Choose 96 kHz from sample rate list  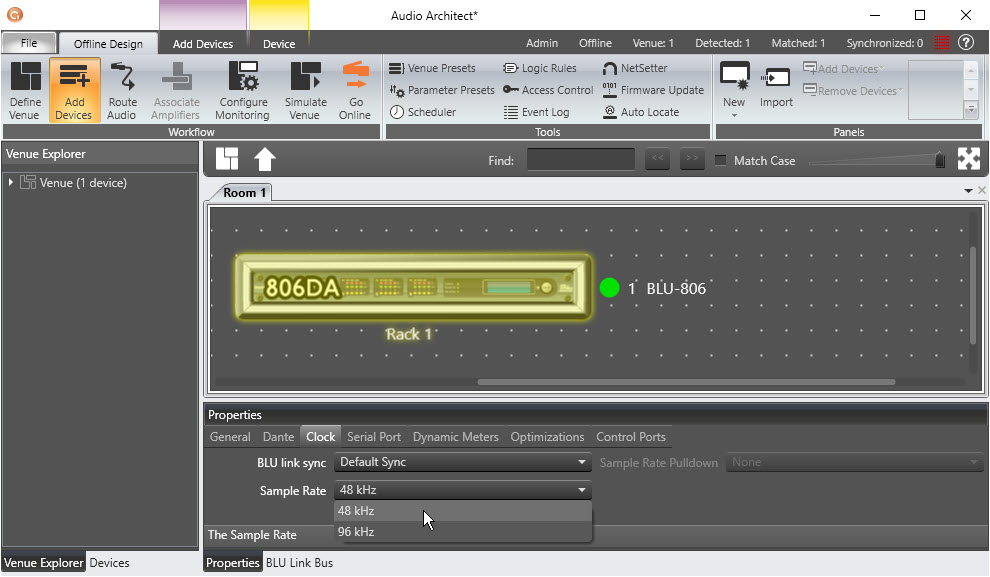pyautogui.click(x=357, y=532)
